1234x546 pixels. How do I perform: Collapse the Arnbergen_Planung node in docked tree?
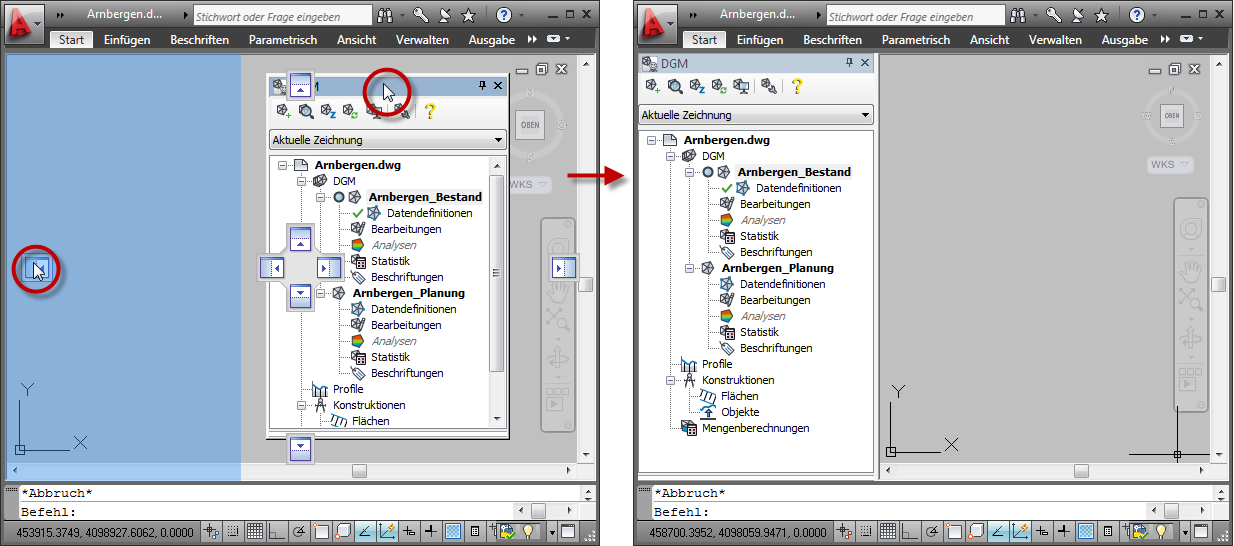point(688,268)
